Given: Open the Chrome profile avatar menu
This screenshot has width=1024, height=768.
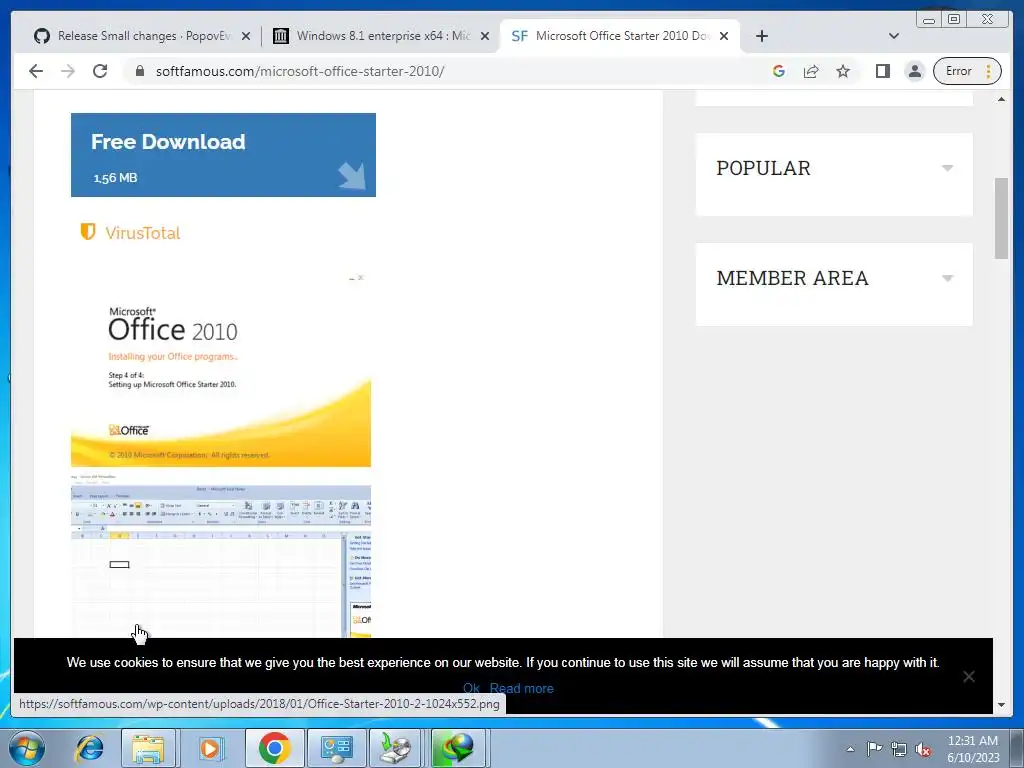Looking at the screenshot, I should click(x=915, y=71).
